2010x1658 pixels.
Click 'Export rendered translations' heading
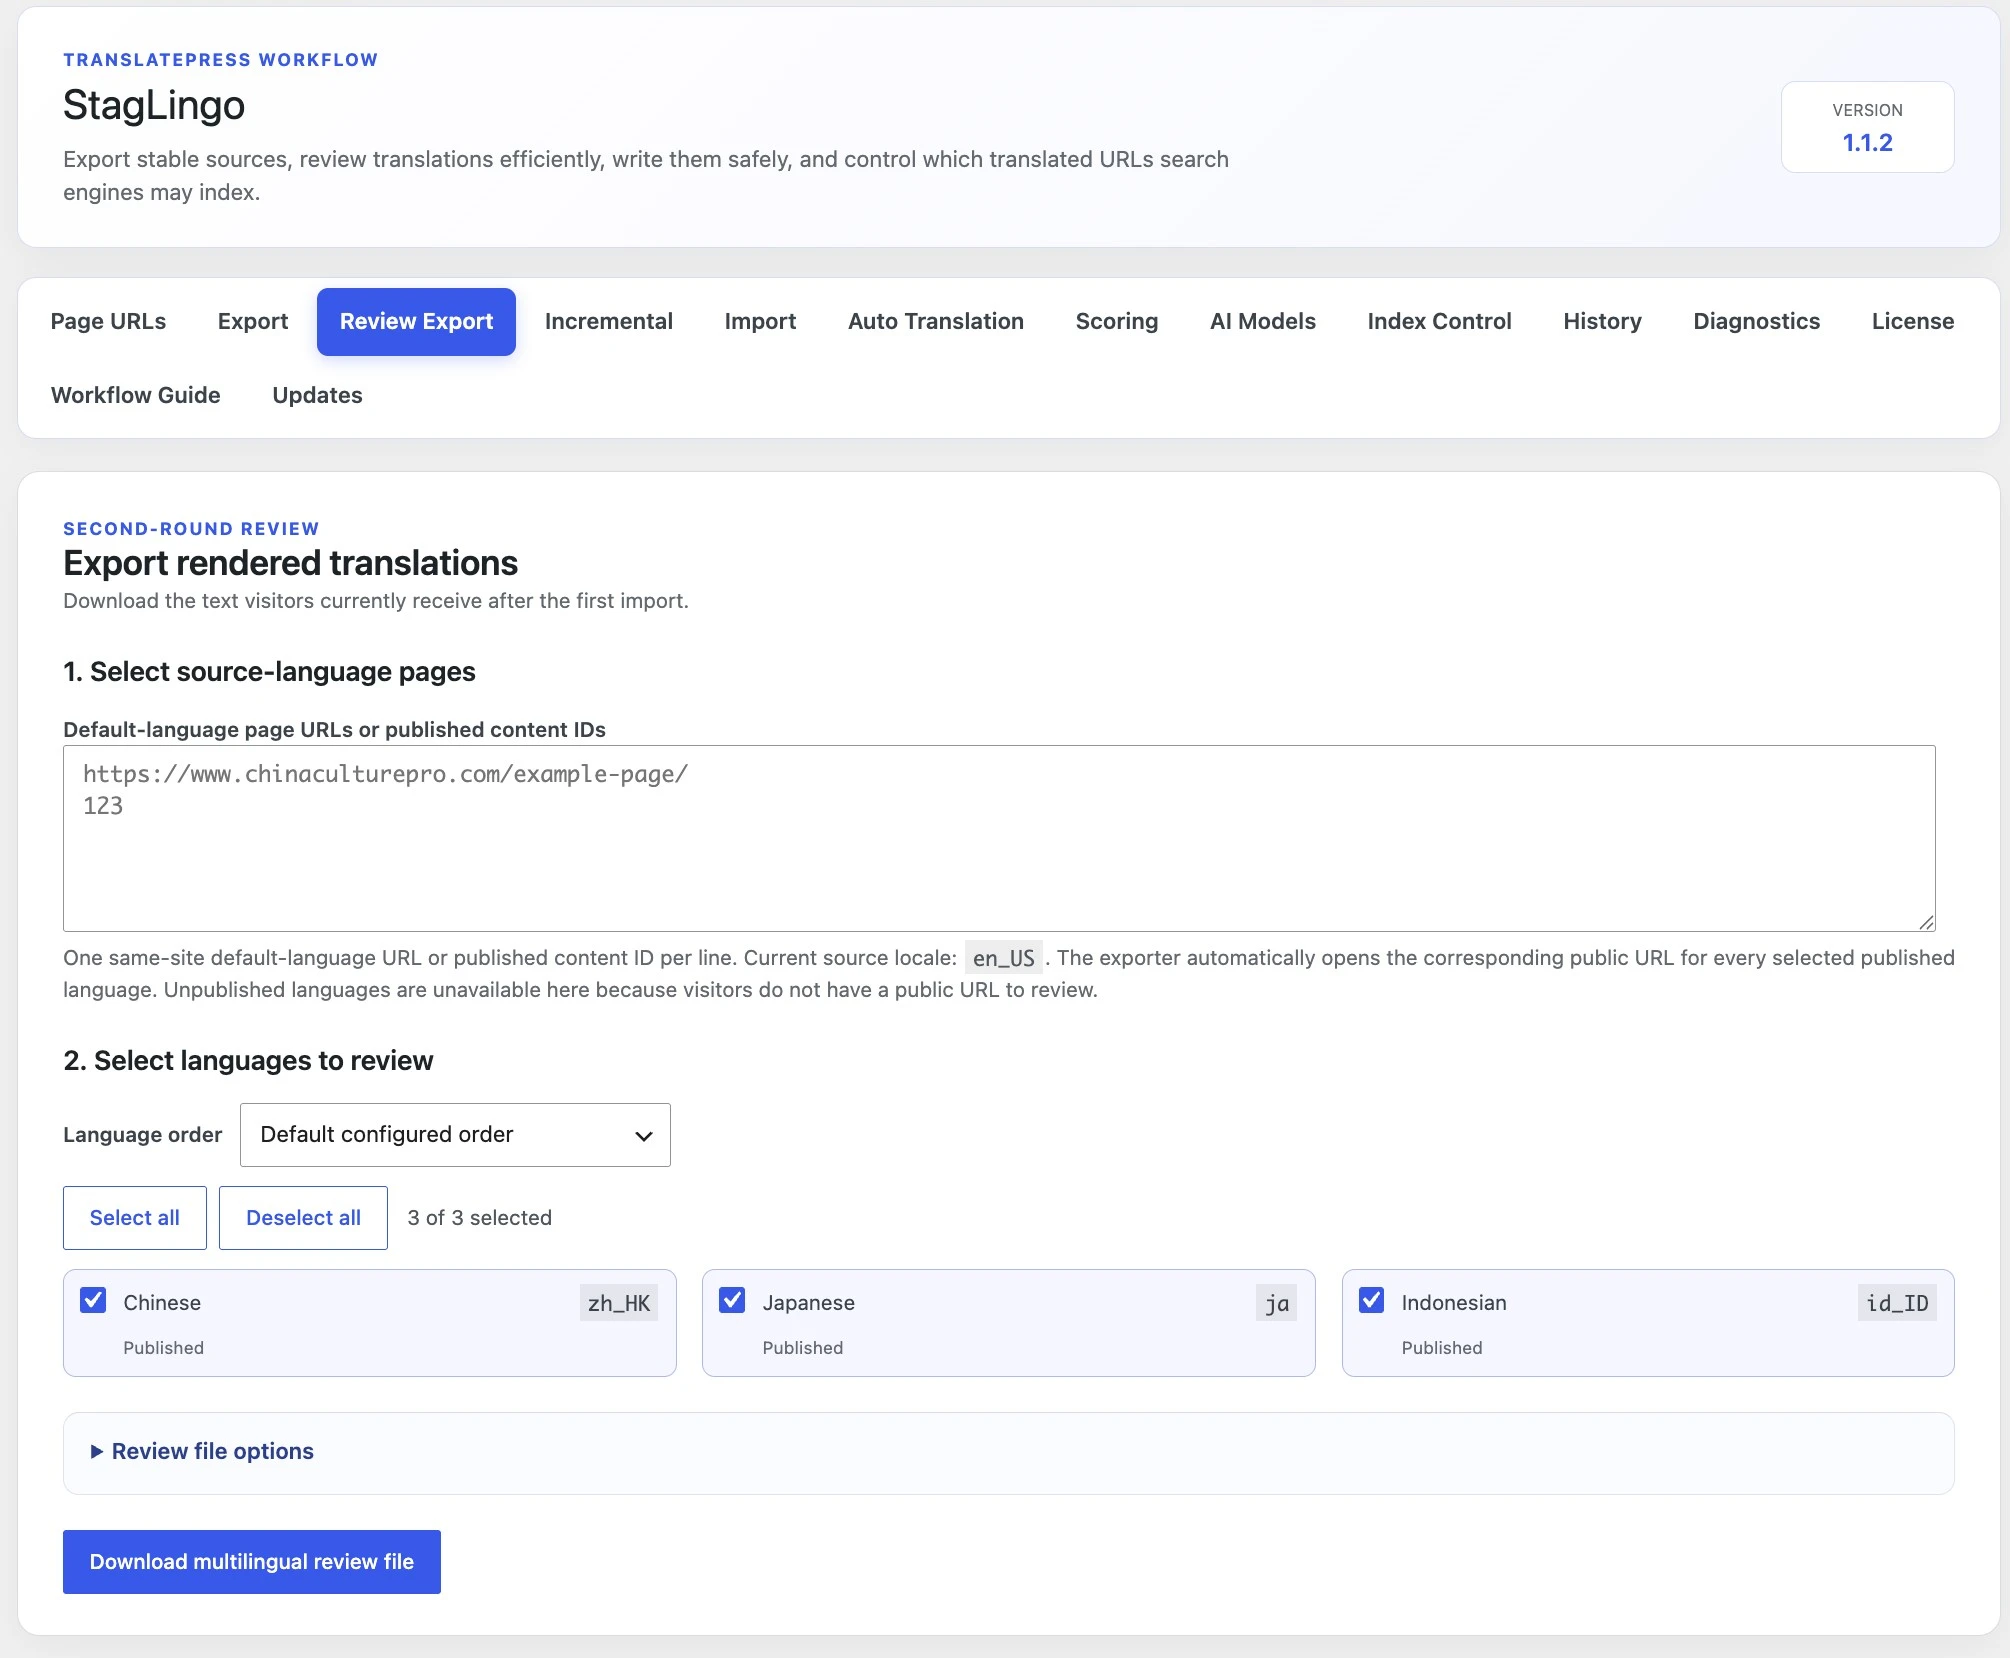coord(290,563)
